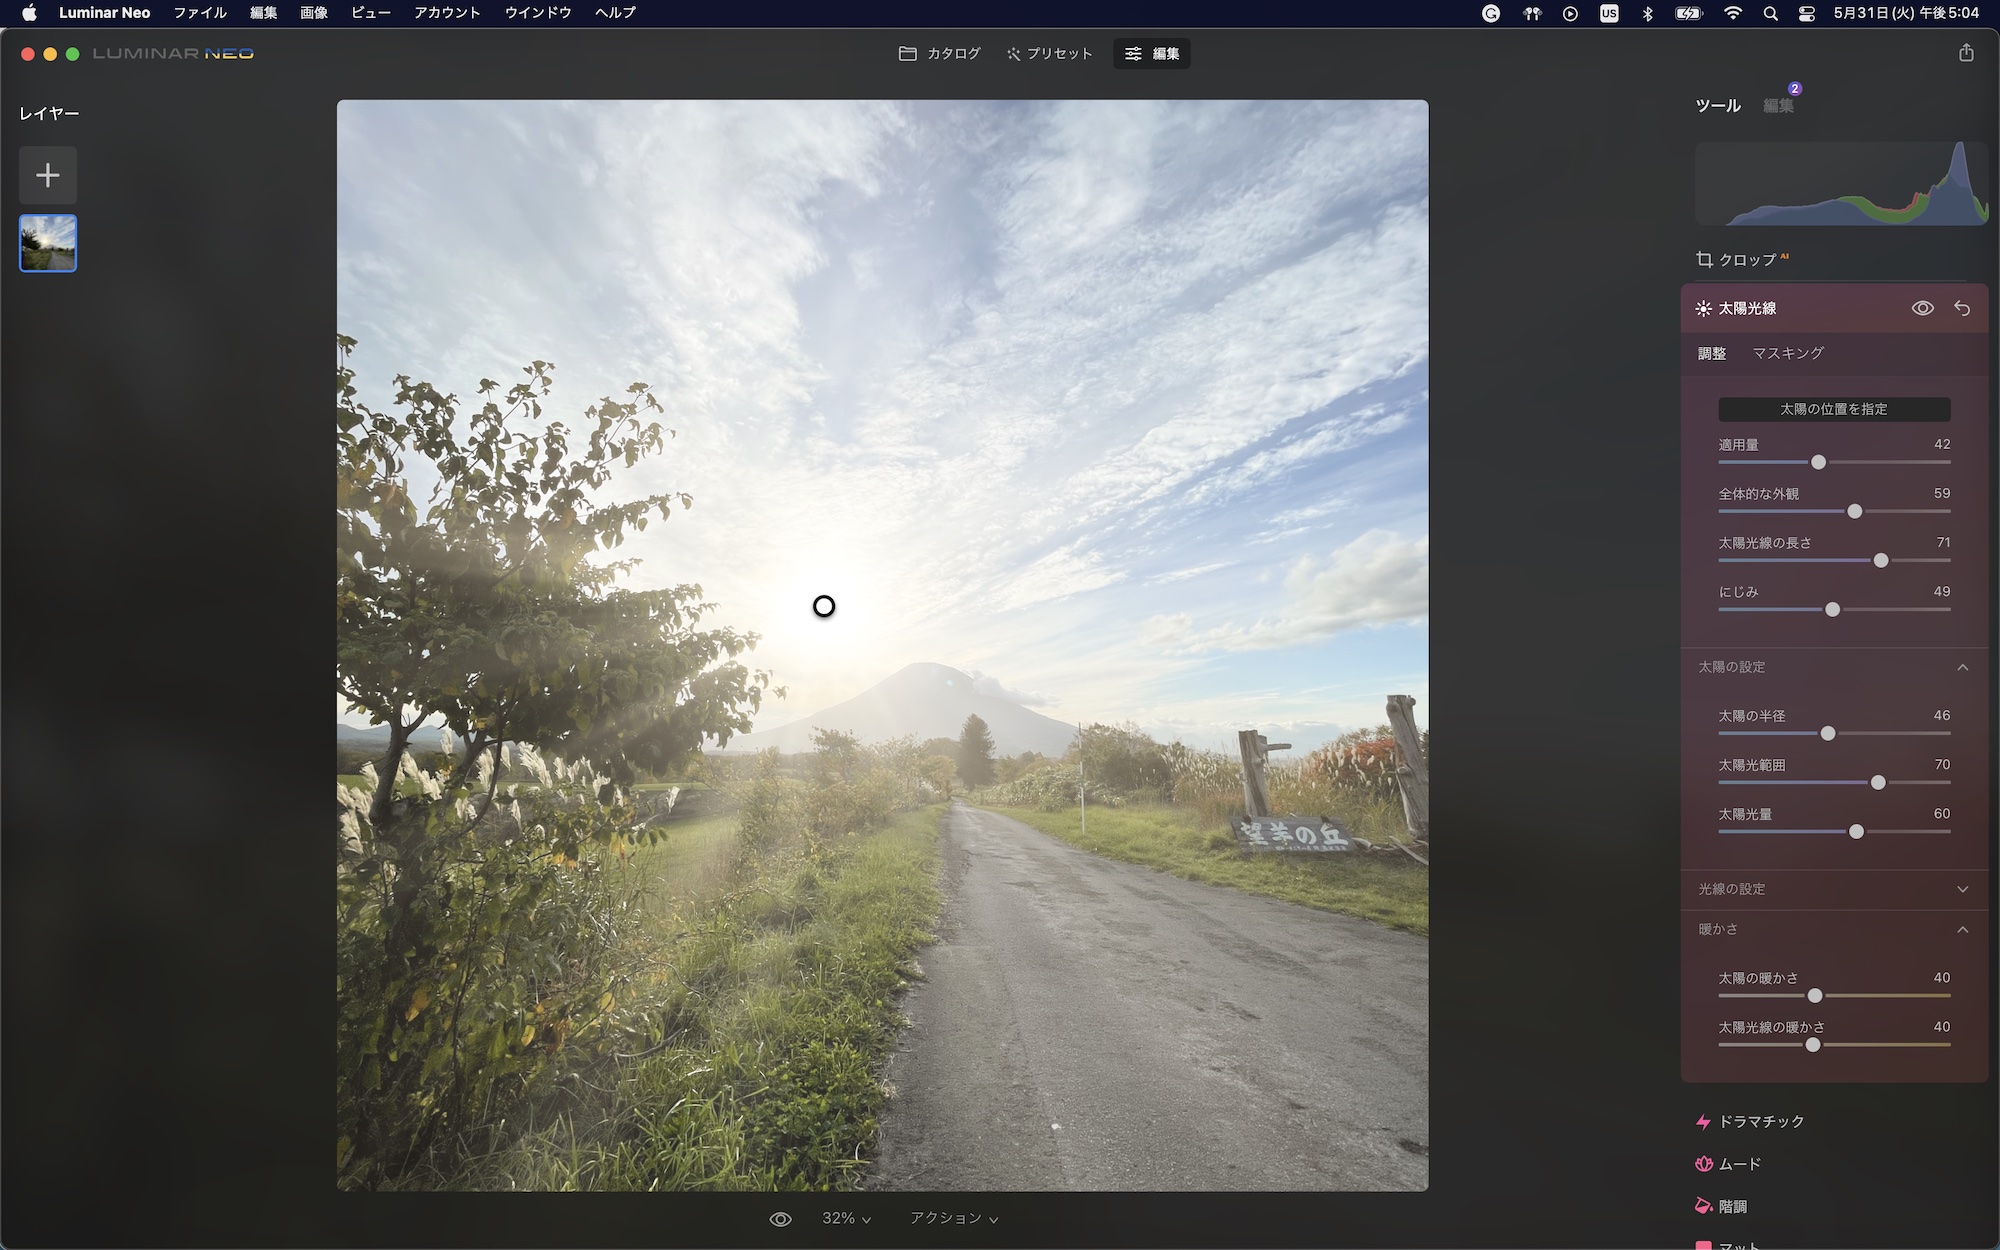The width and height of the screenshot is (2000, 1250).
Task: Click the share export icon
Action: point(1966,53)
